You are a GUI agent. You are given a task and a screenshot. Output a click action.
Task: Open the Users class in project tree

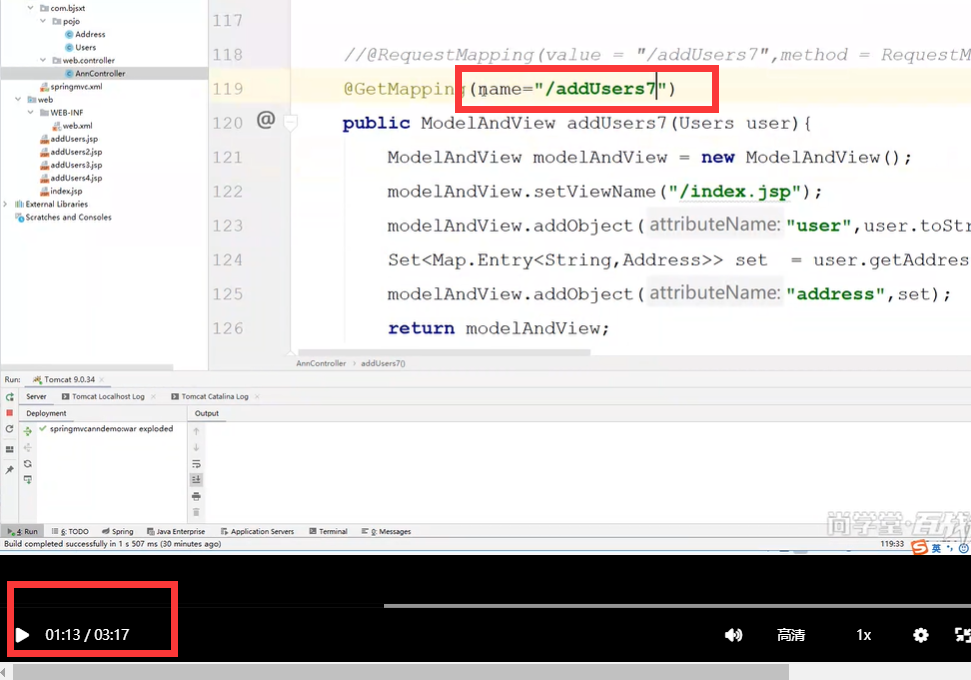click(81, 47)
